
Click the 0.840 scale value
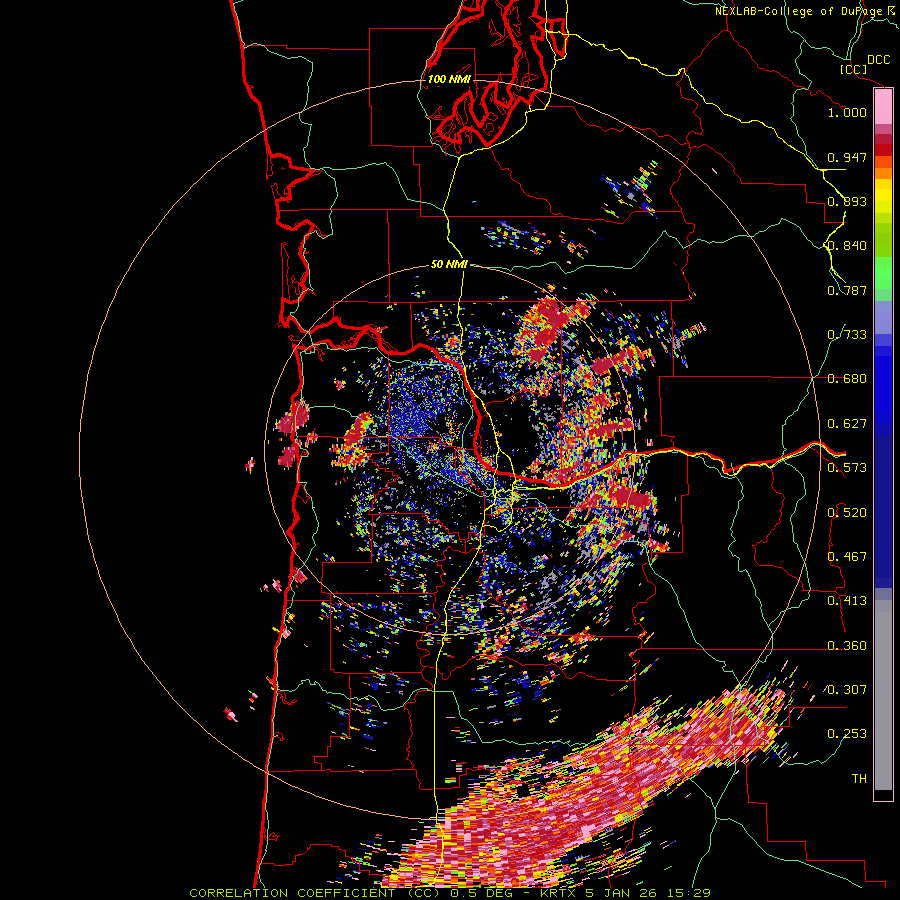point(847,246)
